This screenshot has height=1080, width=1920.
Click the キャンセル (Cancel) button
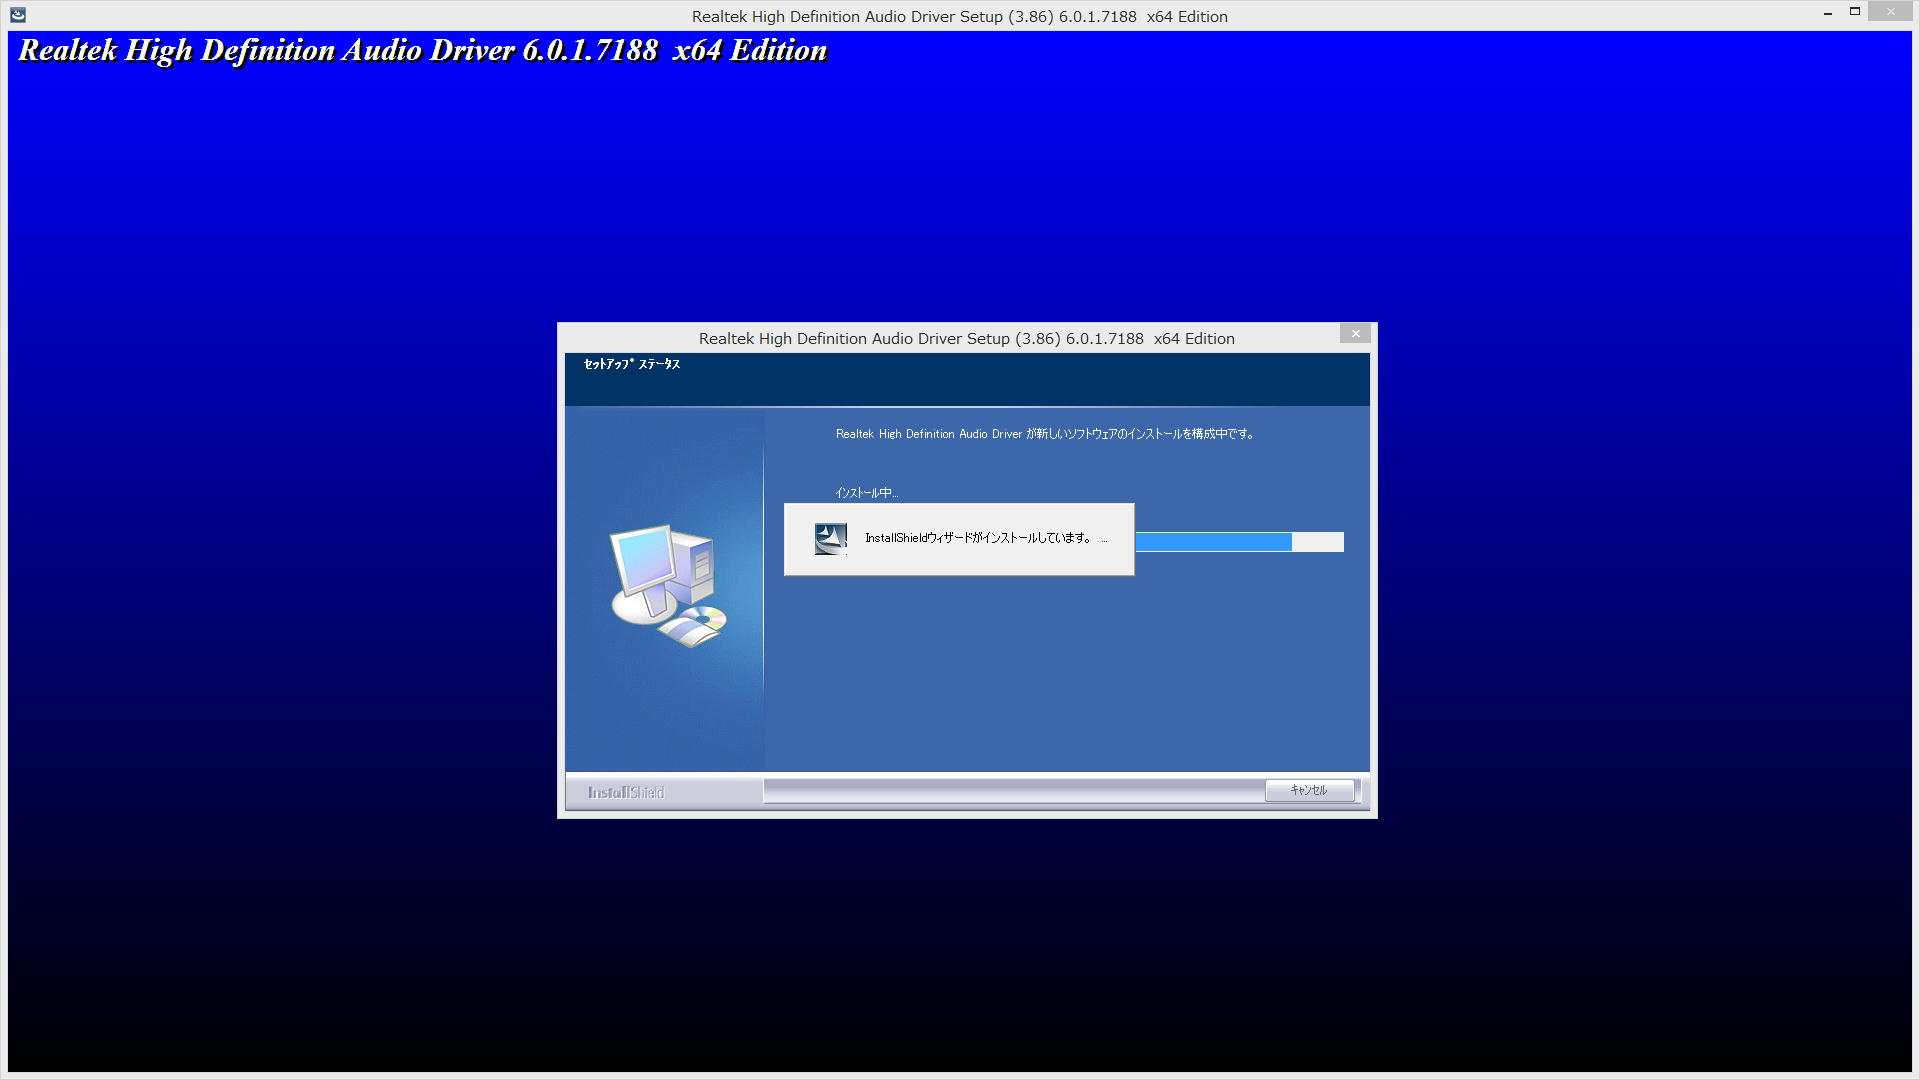(1309, 790)
